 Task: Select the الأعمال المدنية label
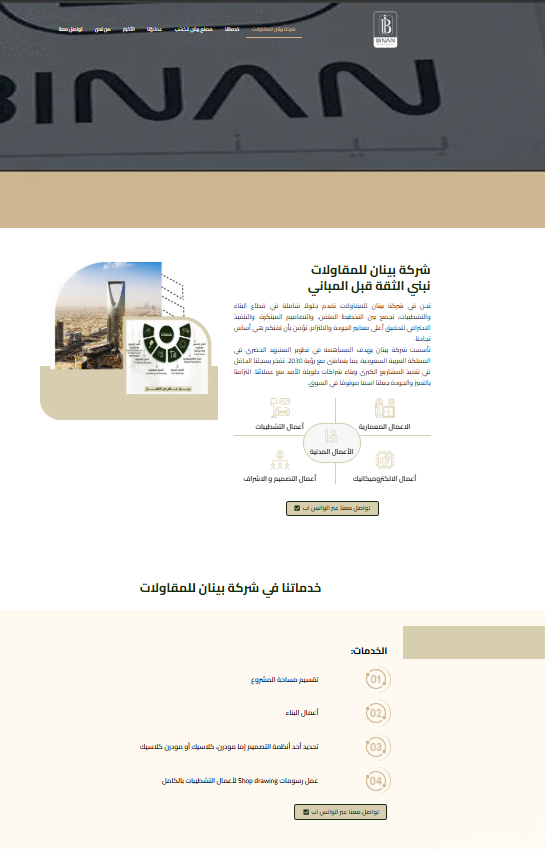pyautogui.click(x=331, y=452)
